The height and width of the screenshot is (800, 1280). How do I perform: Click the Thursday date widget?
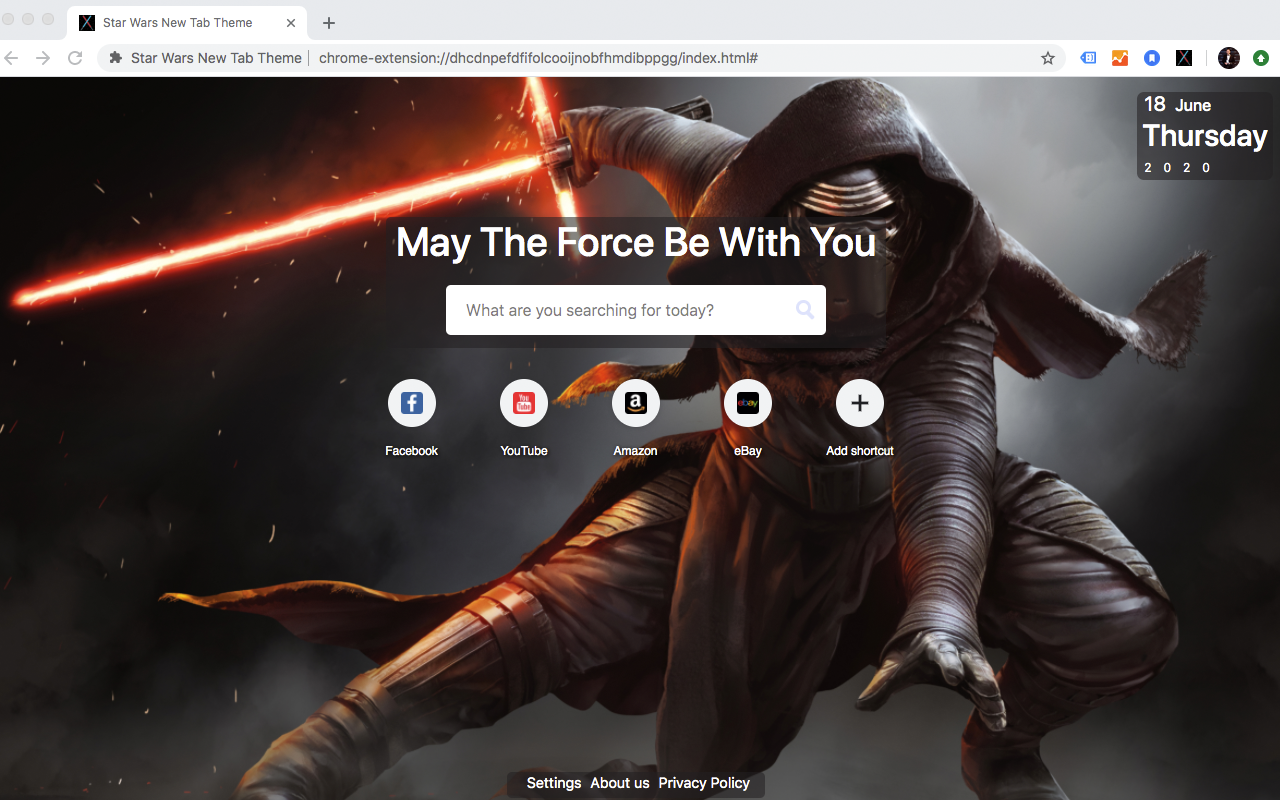point(1205,135)
